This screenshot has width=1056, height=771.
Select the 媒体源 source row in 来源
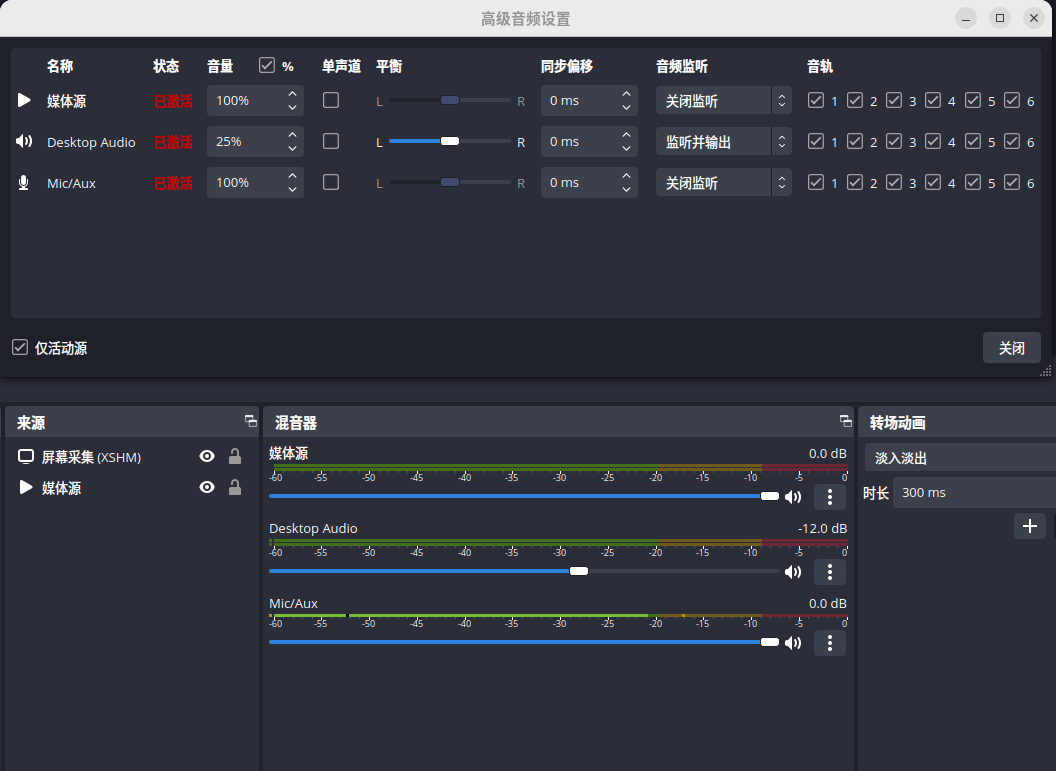(x=132, y=487)
